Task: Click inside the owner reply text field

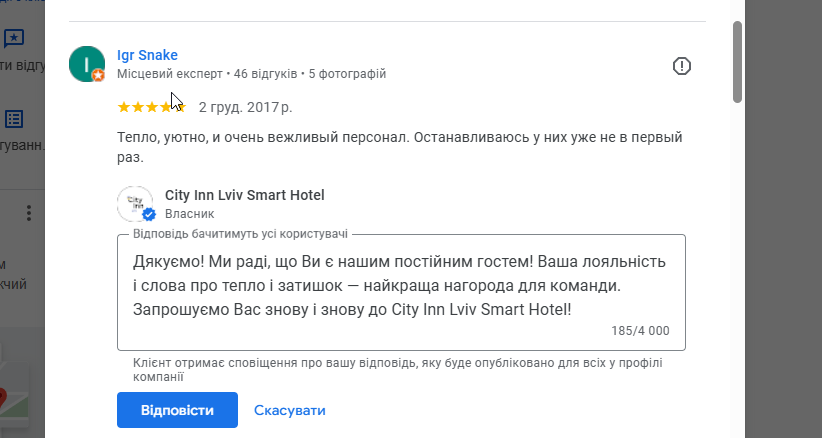Action: (400, 286)
